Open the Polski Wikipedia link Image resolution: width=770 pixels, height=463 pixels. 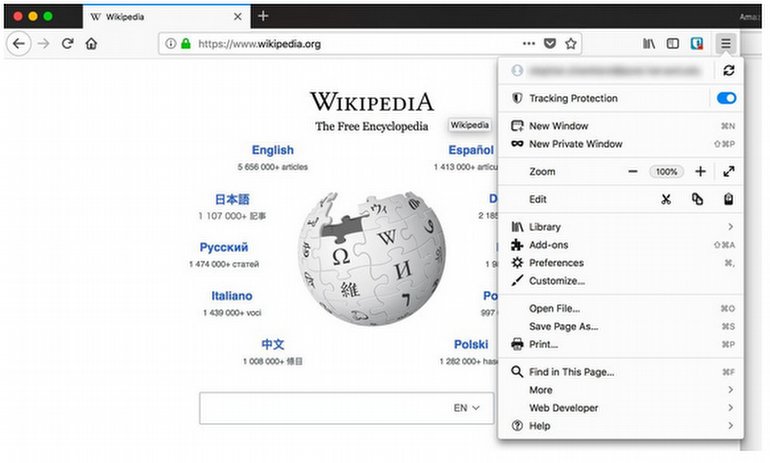pyautogui.click(x=471, y=344)
